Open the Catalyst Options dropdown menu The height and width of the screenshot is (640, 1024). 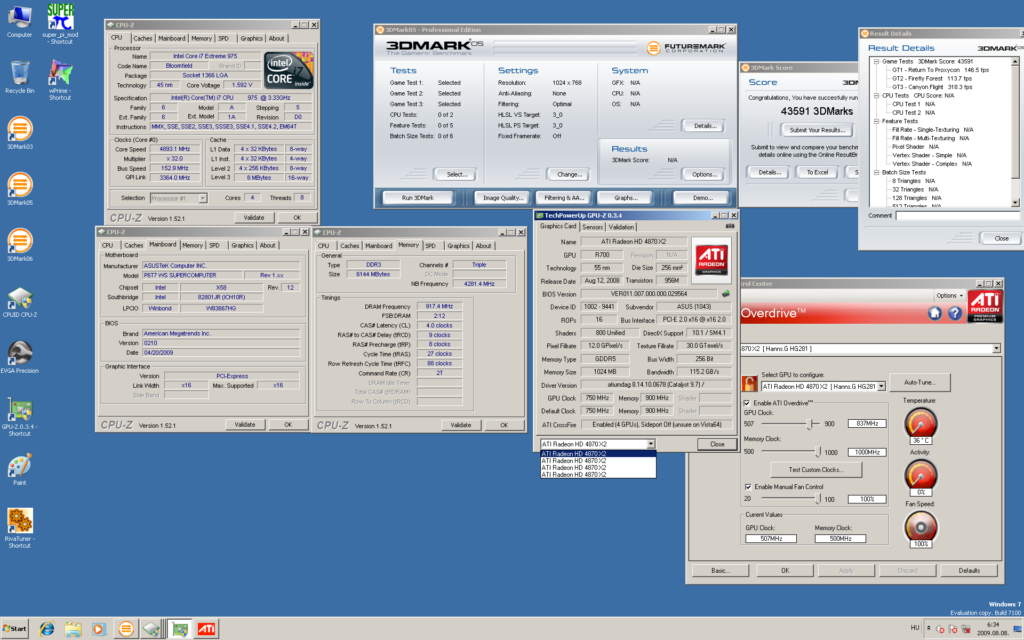[x=949, y=295]
